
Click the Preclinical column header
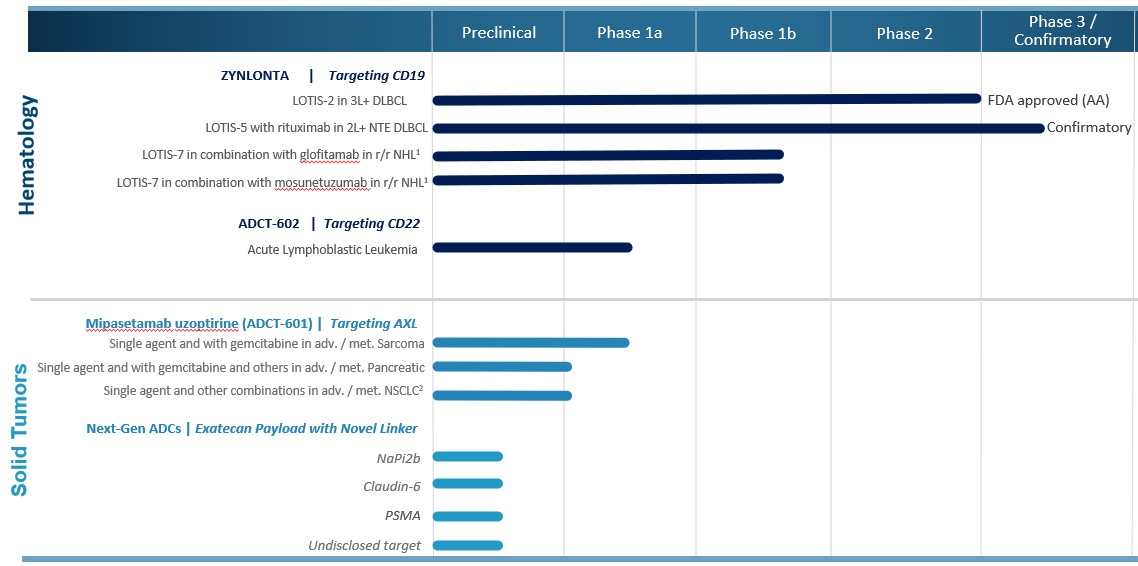pyautogui.click(x=498, y=33)
